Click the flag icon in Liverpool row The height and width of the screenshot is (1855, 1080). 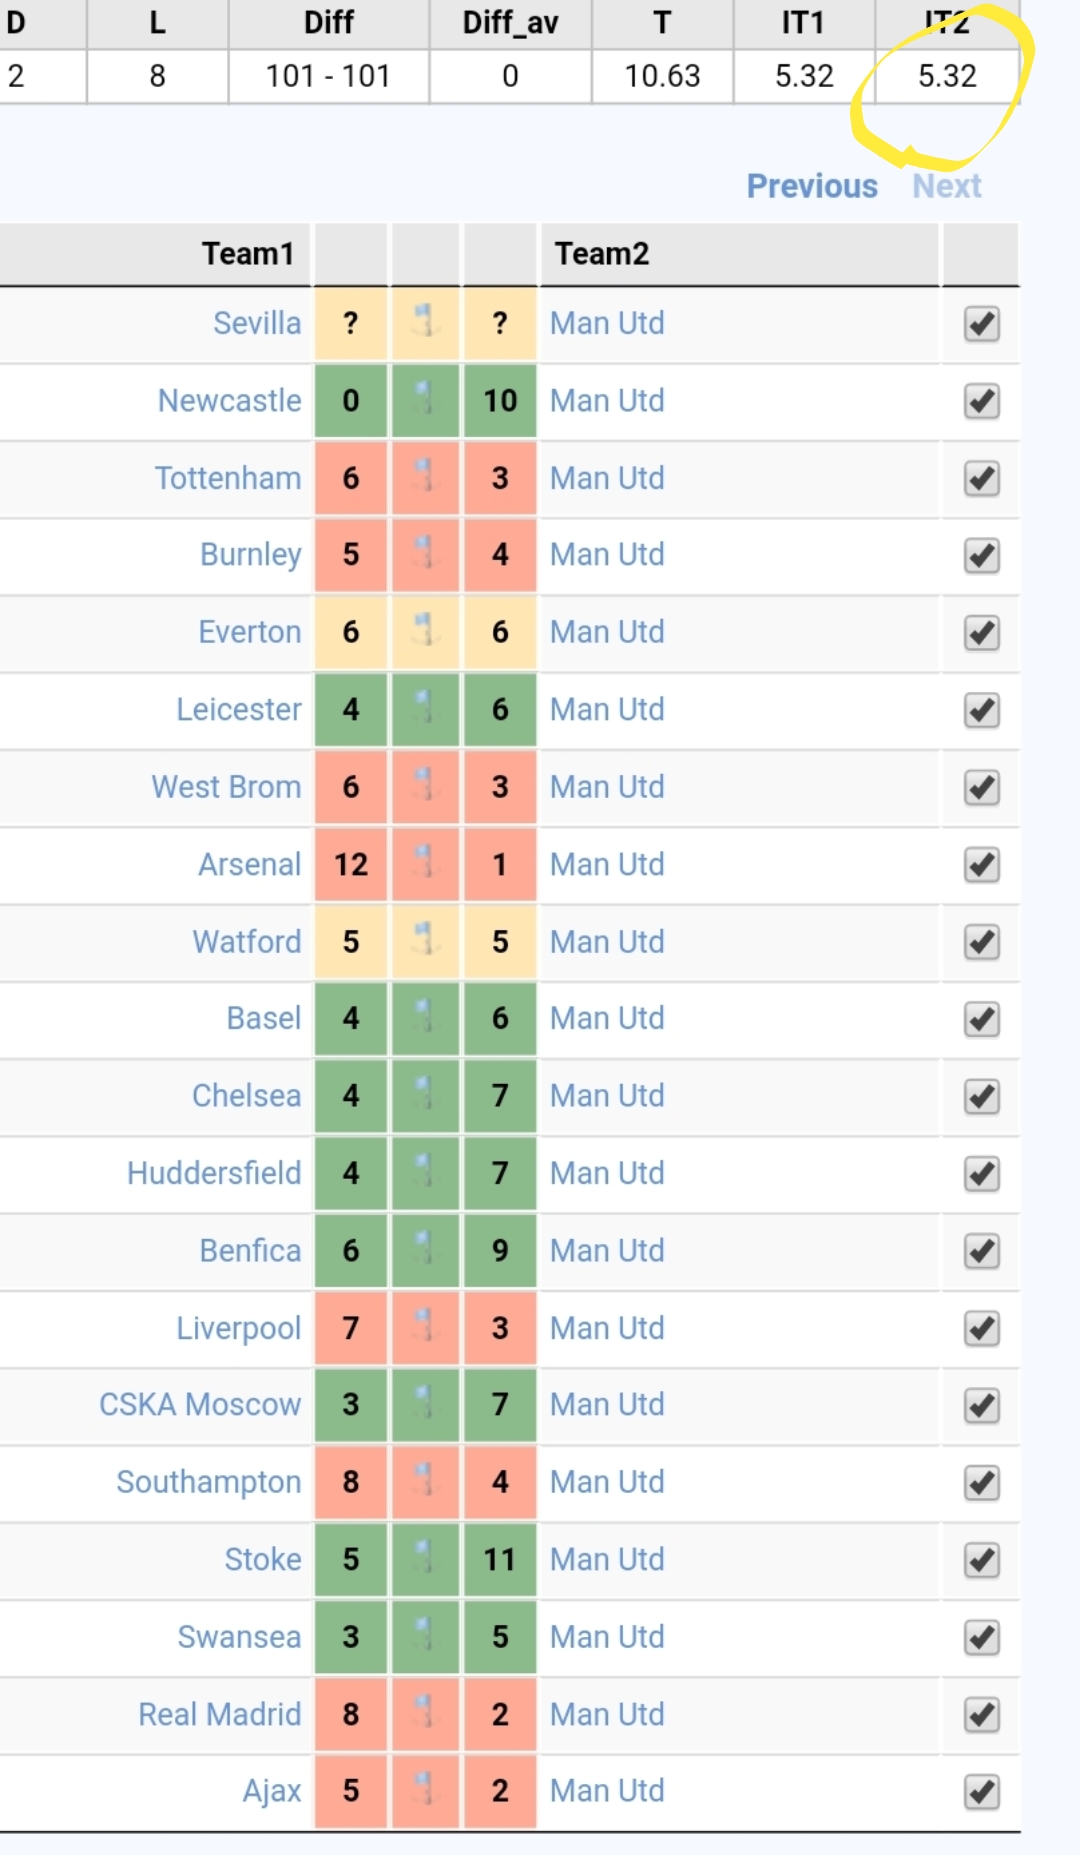coord(426,1328)
